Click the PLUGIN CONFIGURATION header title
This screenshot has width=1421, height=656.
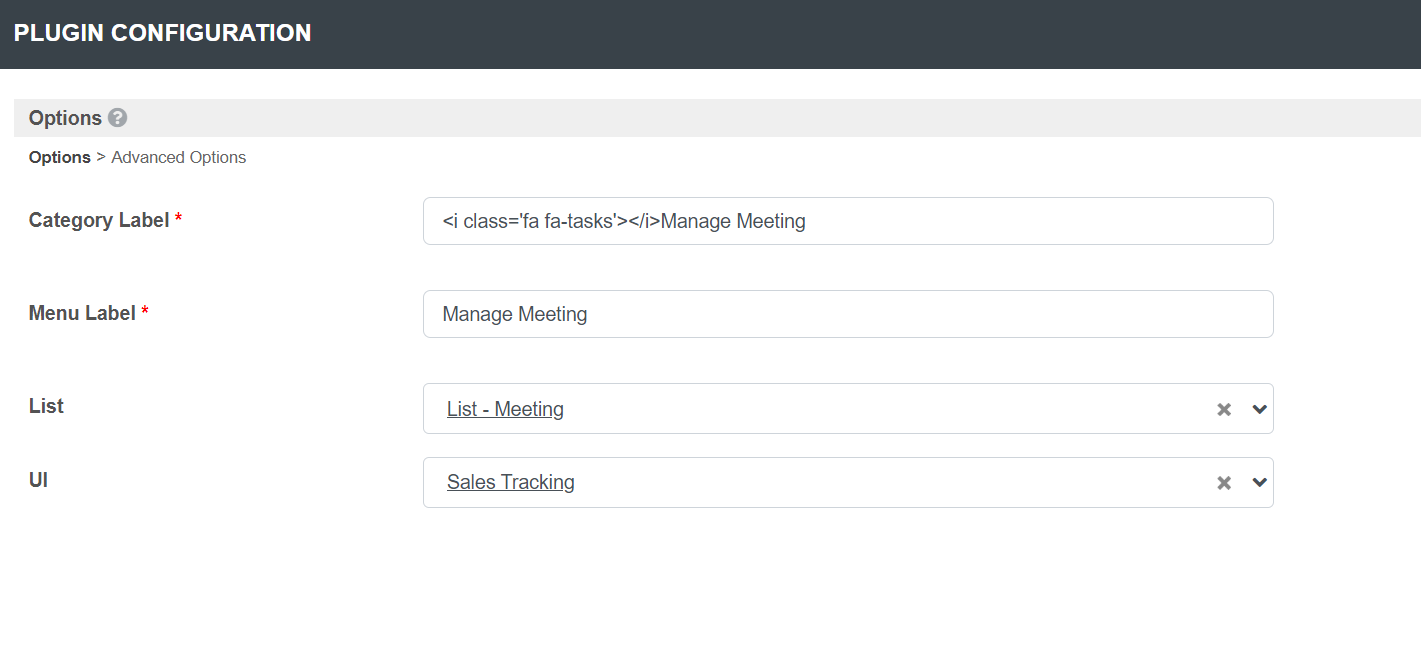pyautogui.click(x=162, y=33)
